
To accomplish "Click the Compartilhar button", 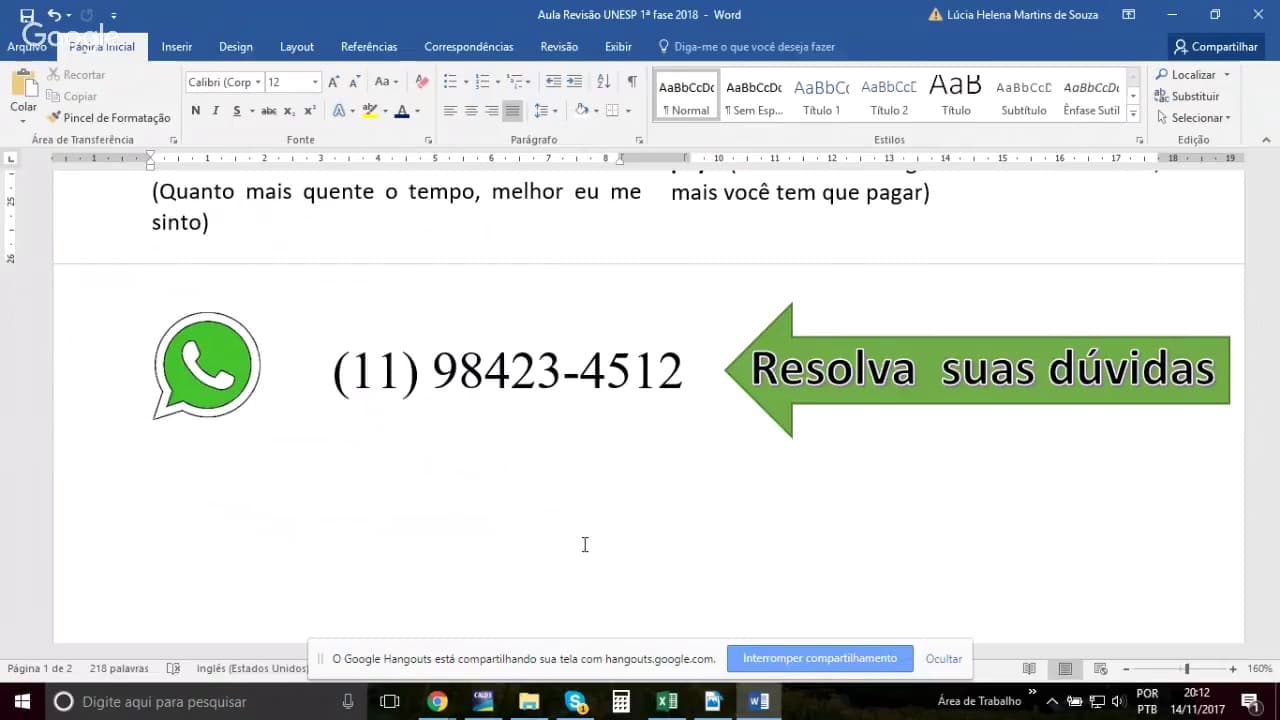I will pos(1215,47).
